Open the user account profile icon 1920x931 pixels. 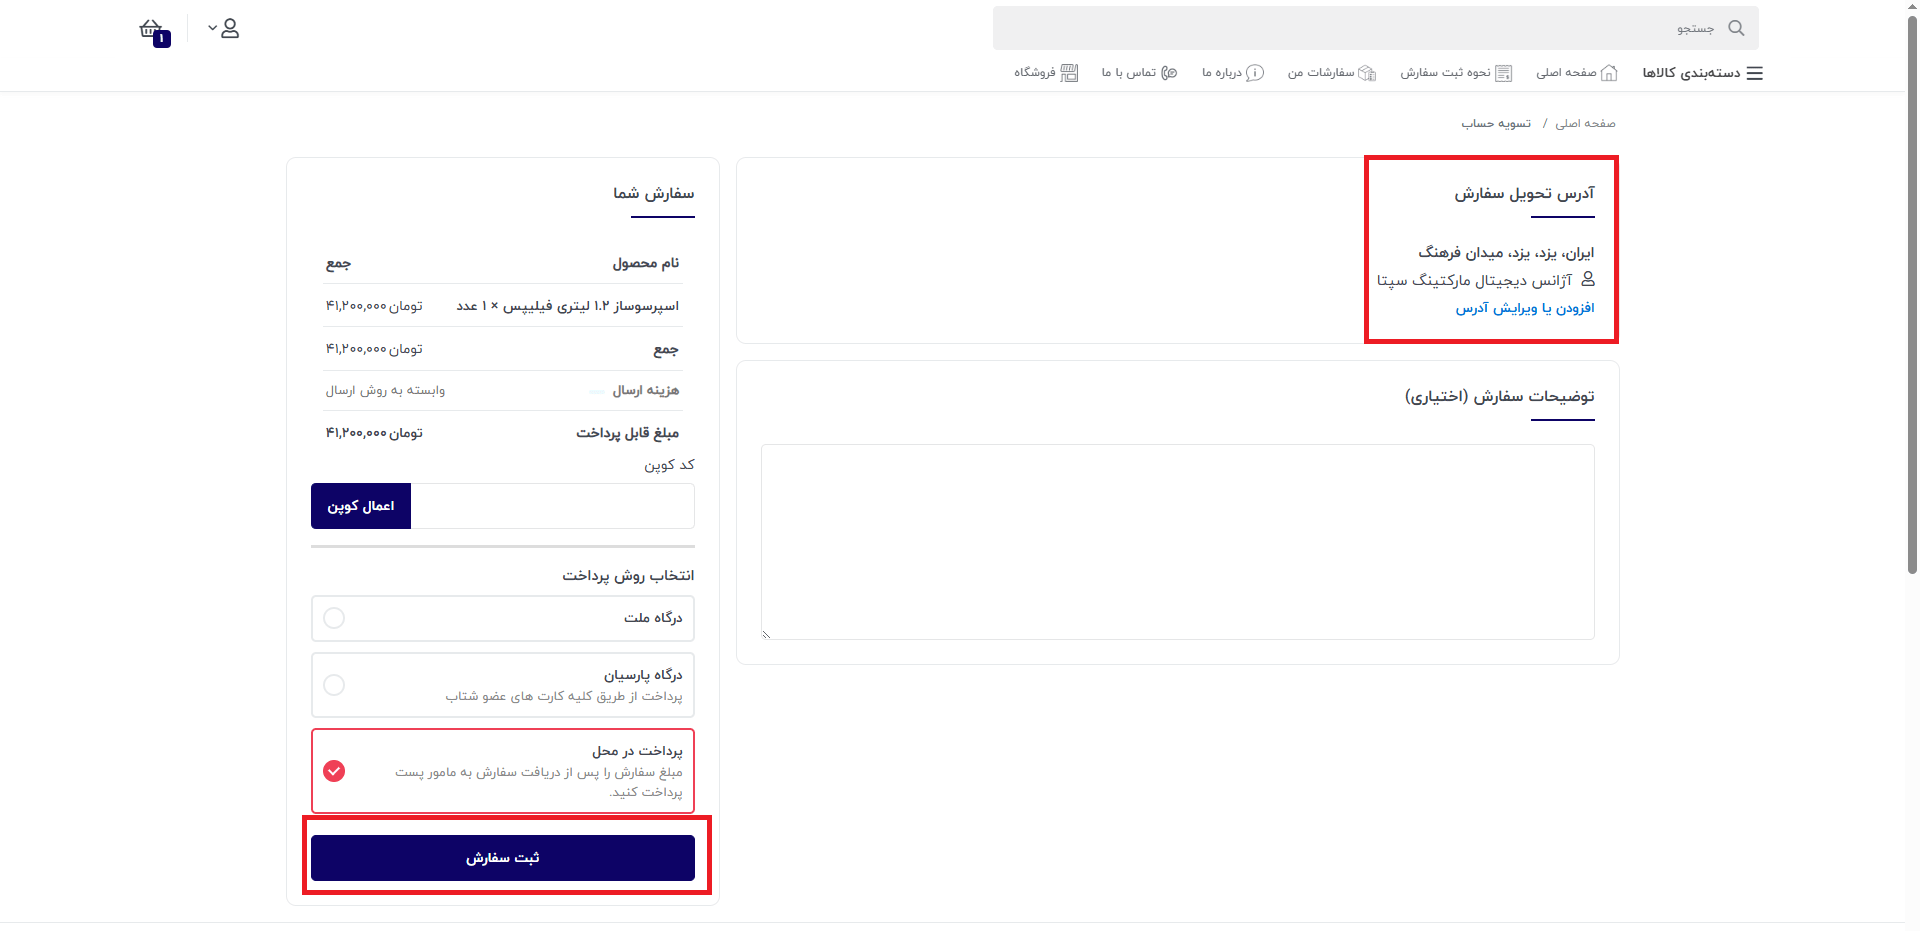(230, 29)
